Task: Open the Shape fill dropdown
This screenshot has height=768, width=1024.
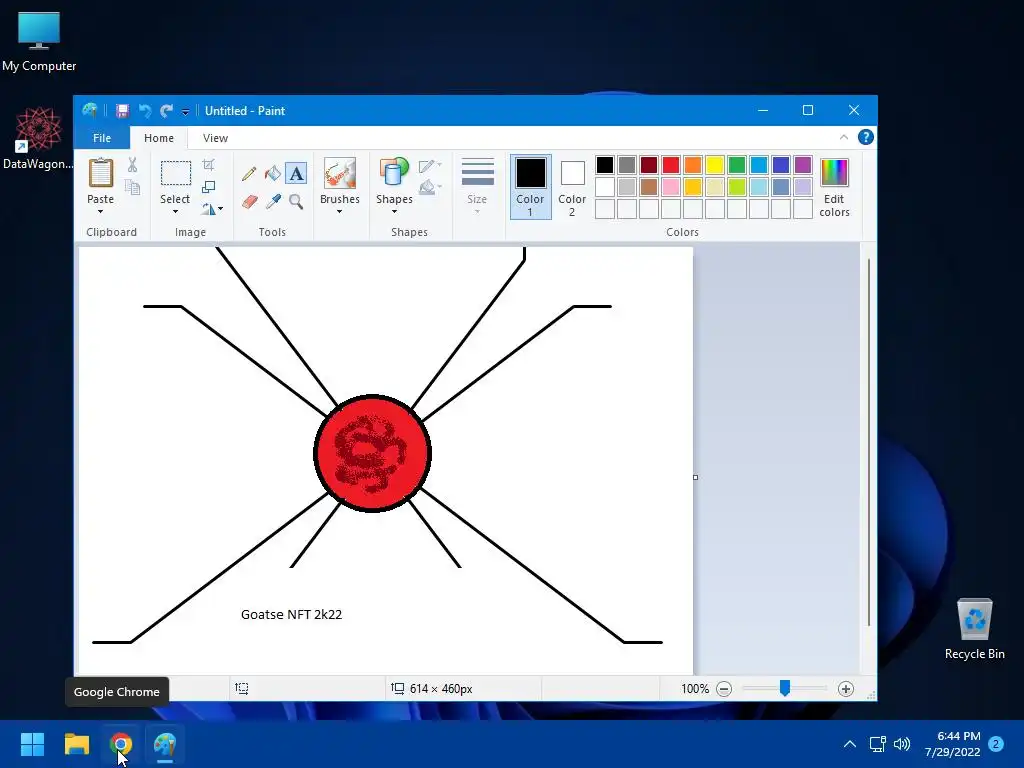Action: pyautogui.click(x=430, y=188)
